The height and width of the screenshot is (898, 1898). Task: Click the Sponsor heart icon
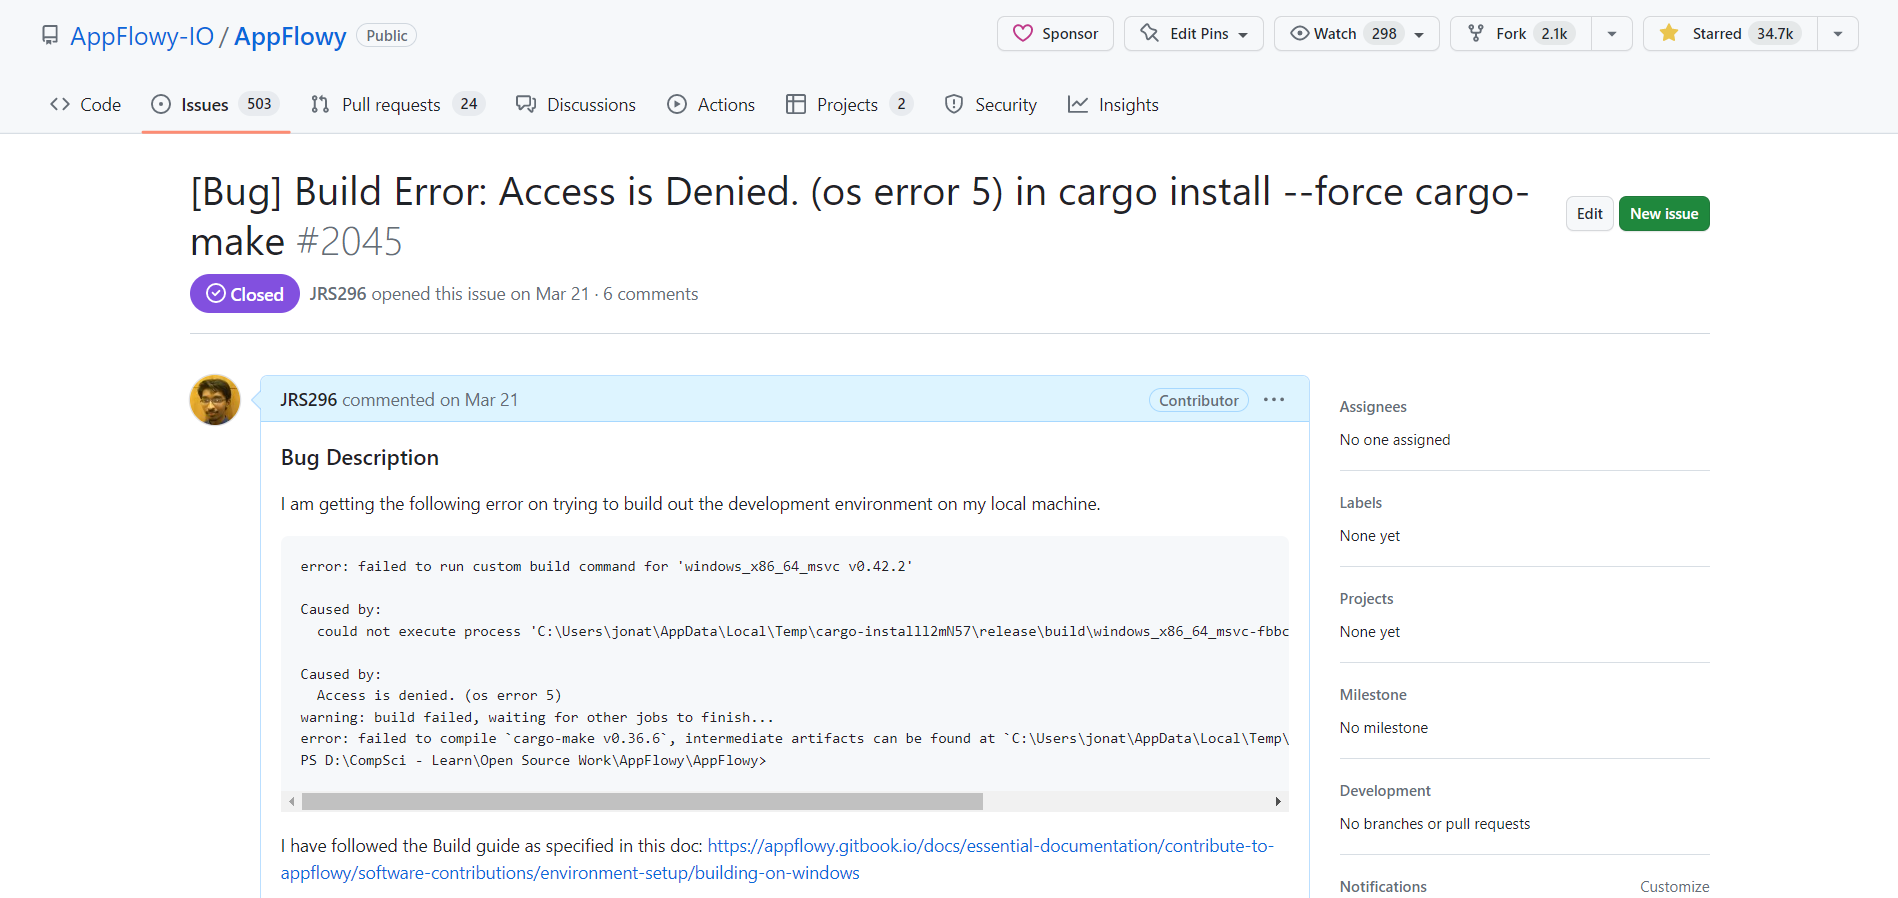(1022, 33)
